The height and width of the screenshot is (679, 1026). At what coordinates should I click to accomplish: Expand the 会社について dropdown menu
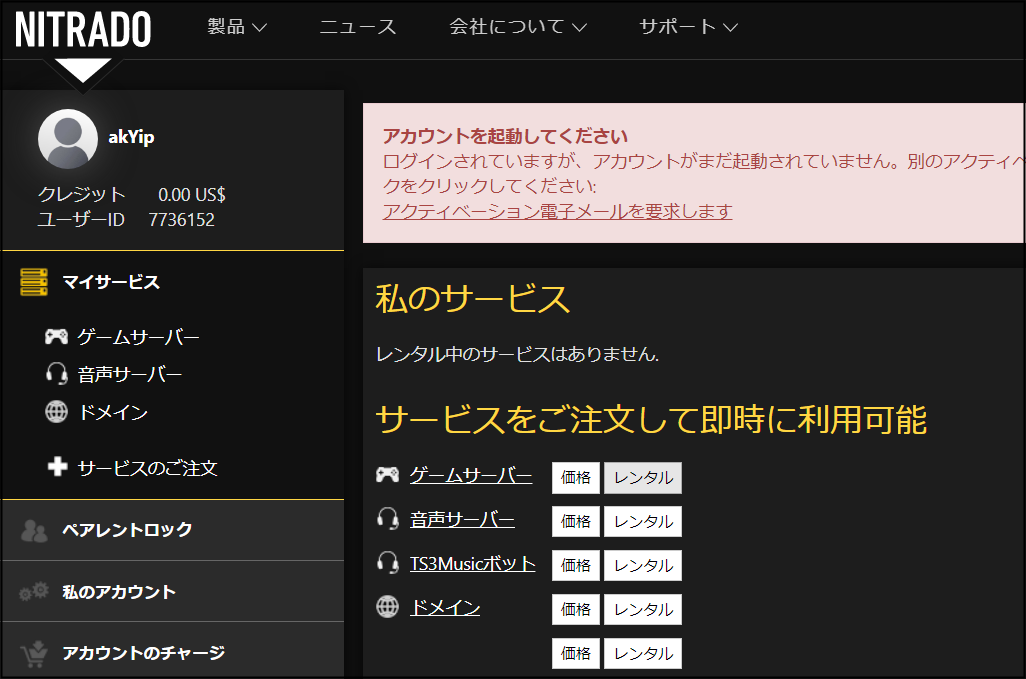[518, 27]
